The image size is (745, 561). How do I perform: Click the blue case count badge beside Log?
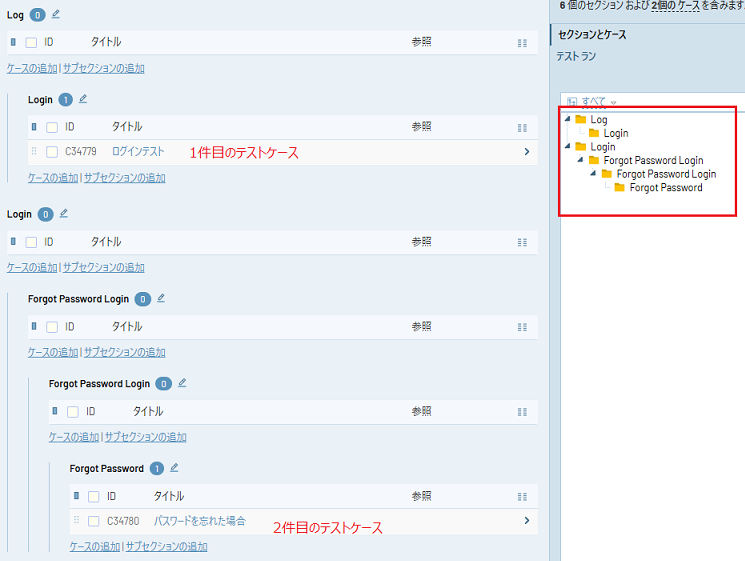pyautogui.click(x=37, y=15)
